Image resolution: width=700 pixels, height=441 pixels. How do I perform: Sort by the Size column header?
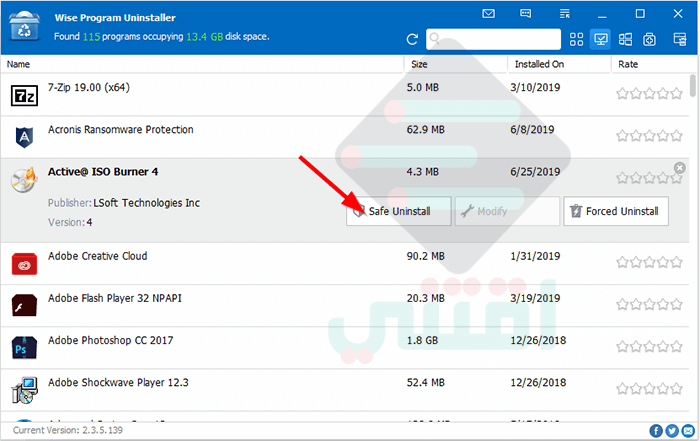pyautogui.click(x=456, y=64)
